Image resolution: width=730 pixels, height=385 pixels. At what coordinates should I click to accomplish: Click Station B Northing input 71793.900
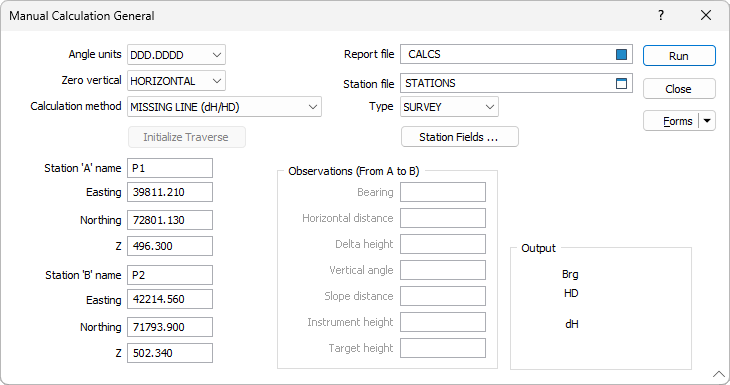tap(170, 327)
